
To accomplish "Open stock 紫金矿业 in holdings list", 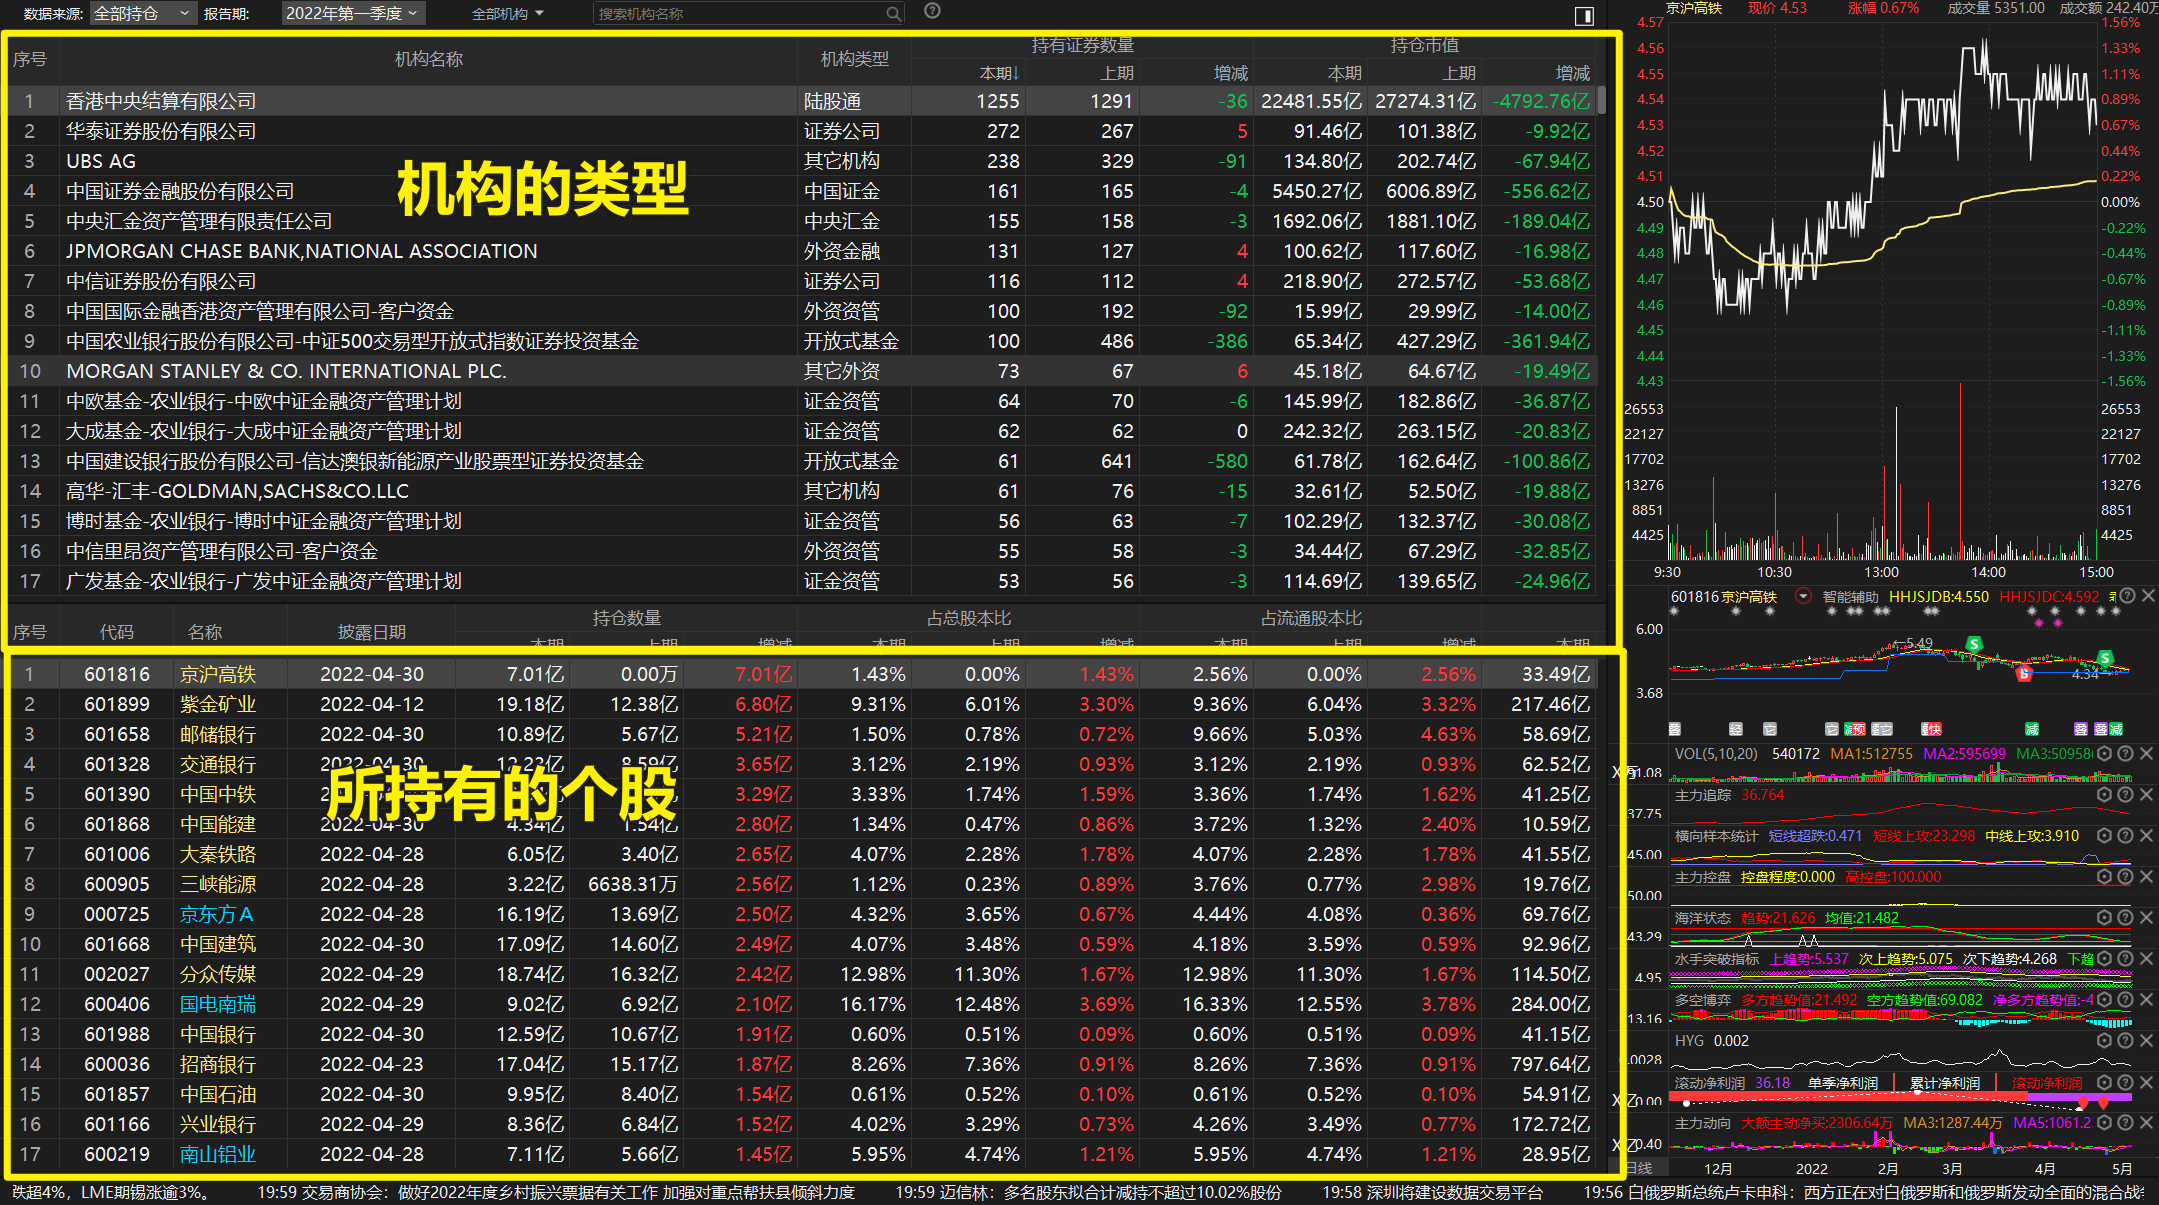I will [218, 705].
